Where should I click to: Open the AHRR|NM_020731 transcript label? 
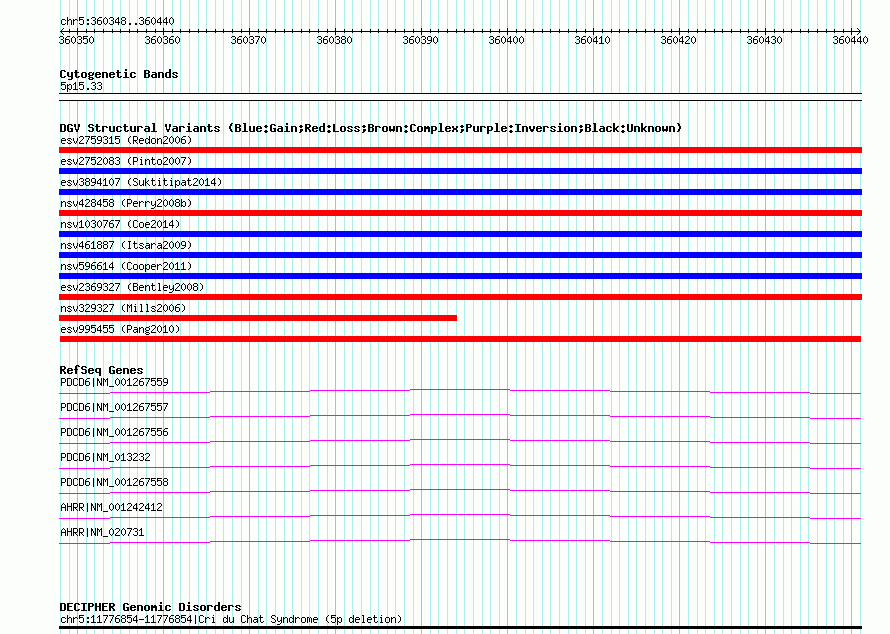pyautogui.click(x=102, y=532)
